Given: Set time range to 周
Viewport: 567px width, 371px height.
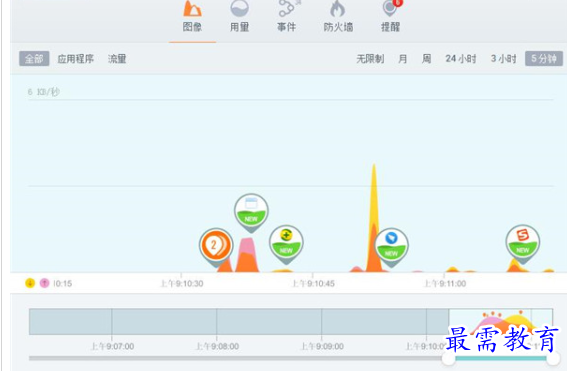Looking at the screenshot, I should tap(426, 59).
